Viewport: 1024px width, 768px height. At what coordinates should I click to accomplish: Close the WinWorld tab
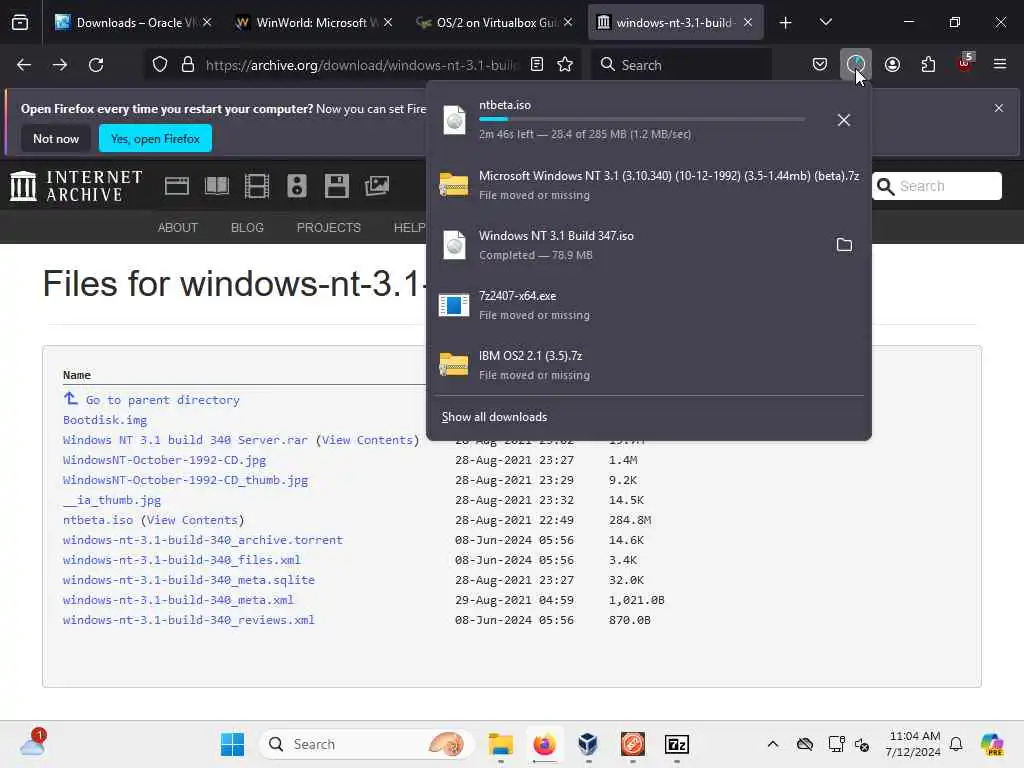click(x=388, y=23)
